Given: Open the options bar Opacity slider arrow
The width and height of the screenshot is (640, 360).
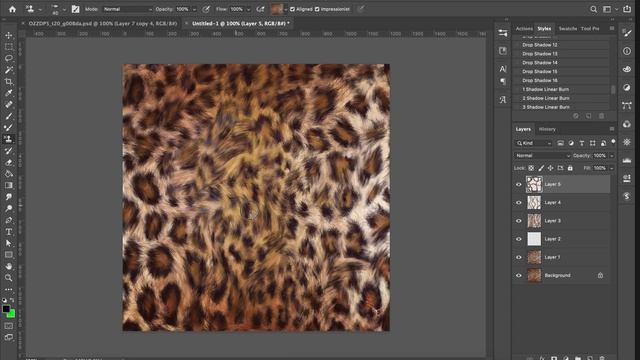Looking at the screenshot, I should [x=194, y=9].
